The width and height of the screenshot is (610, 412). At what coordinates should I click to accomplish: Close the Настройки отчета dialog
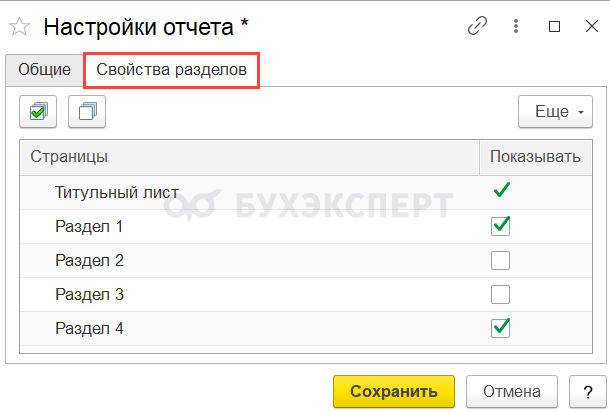(x=592, y=26)
